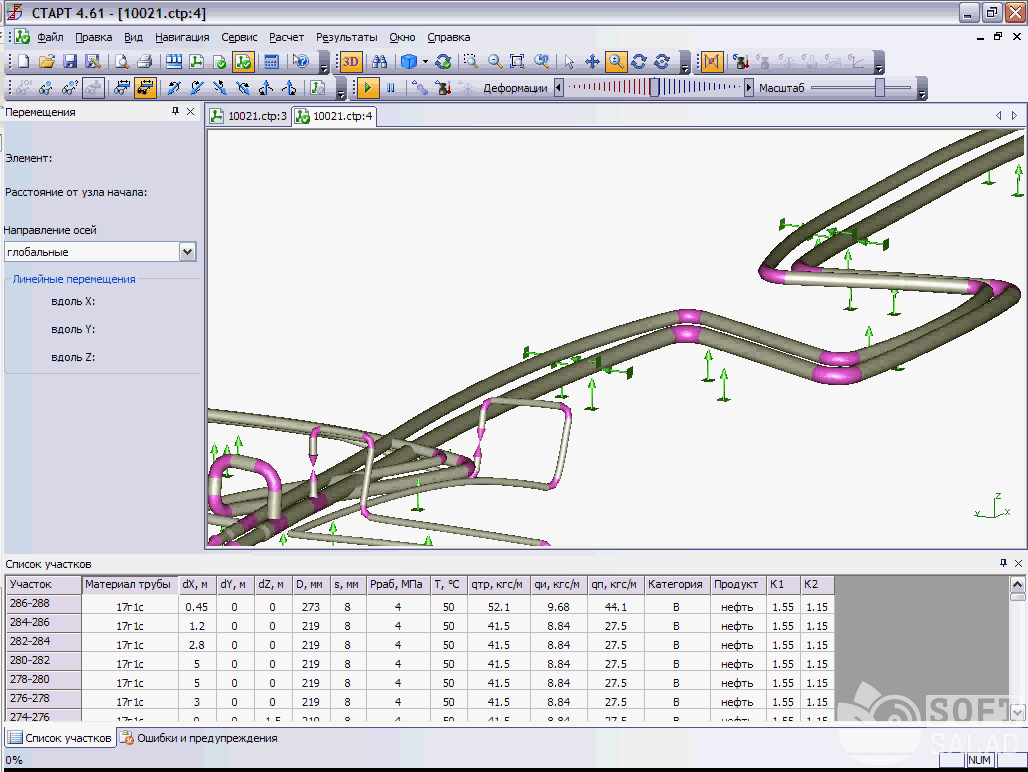Viewport: 1028px width, 772px height.
Task: Select the Pan move arrows tool
Action: click(x=592, y=62)
